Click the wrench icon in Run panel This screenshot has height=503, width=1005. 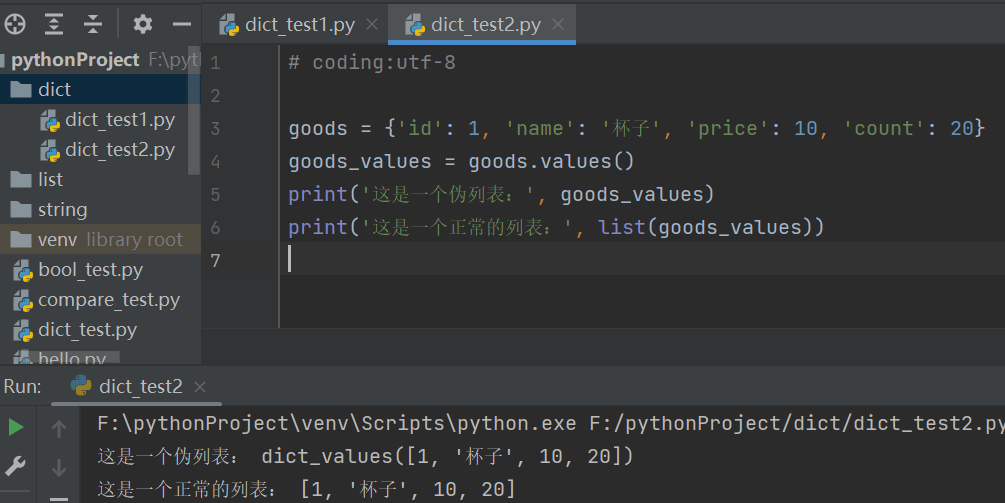click(16, 466)
